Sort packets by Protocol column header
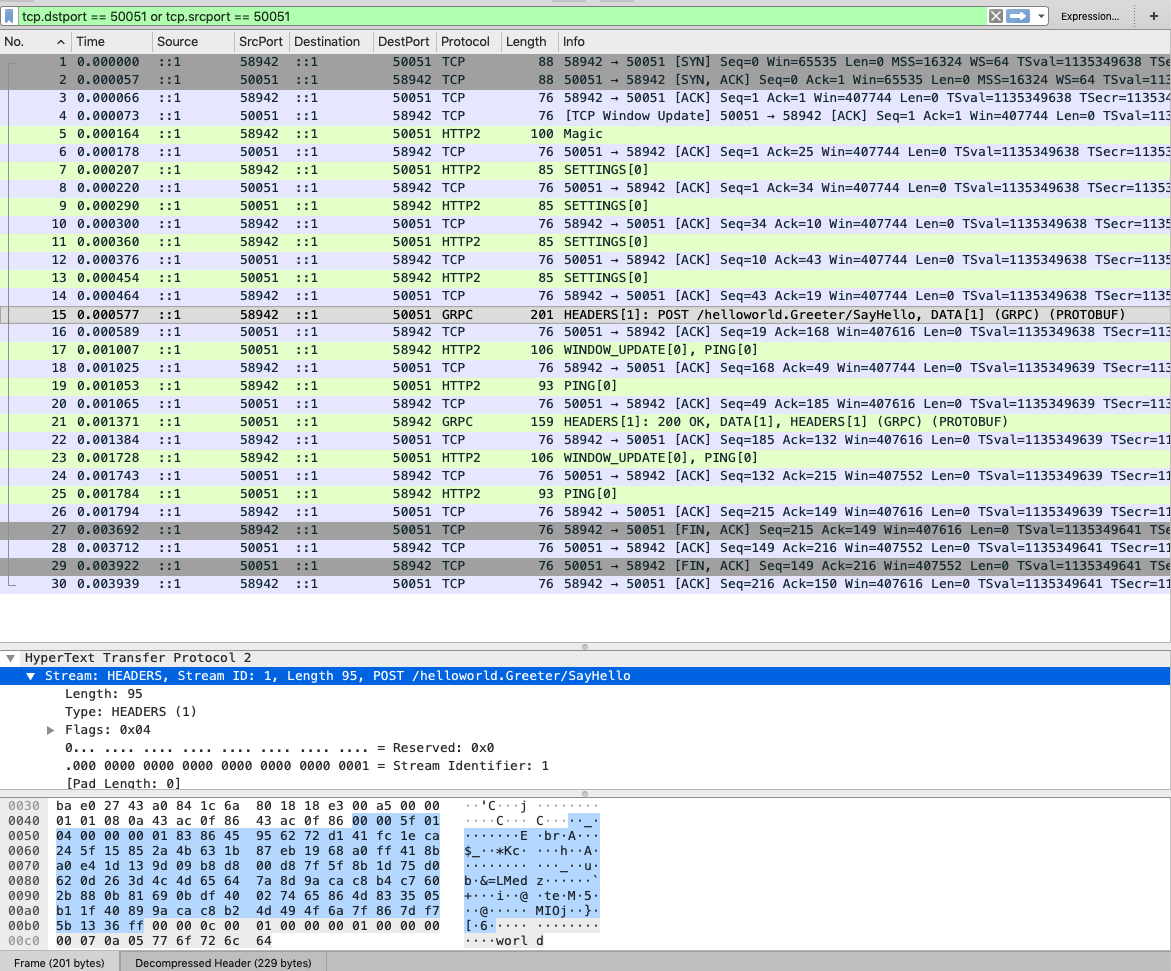 [466, 42]
